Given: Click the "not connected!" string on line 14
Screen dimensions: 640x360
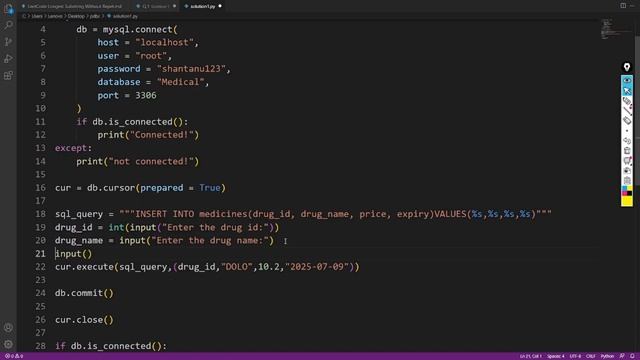Looking at the screenshot, I should point(151,161).
